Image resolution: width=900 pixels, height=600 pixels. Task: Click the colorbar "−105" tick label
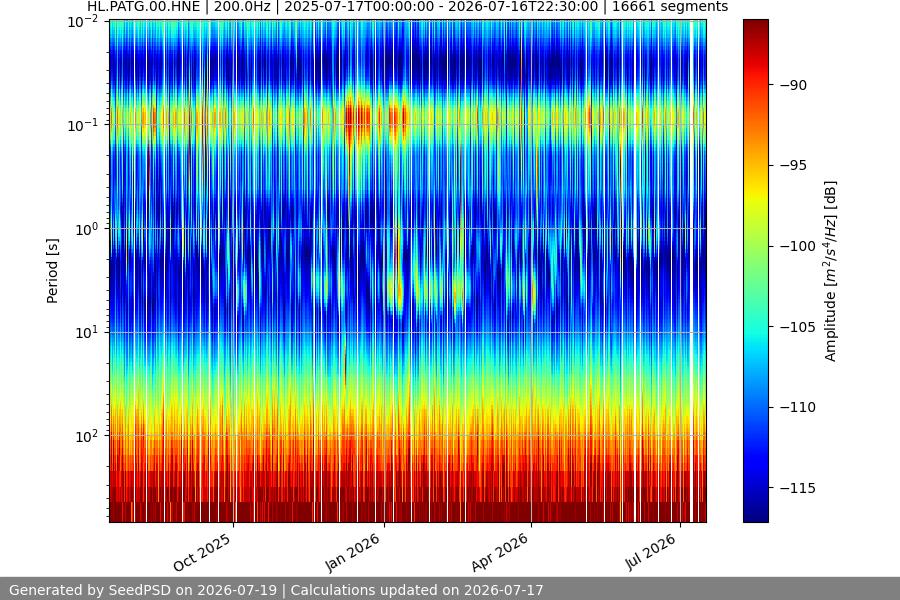point(798,327)
